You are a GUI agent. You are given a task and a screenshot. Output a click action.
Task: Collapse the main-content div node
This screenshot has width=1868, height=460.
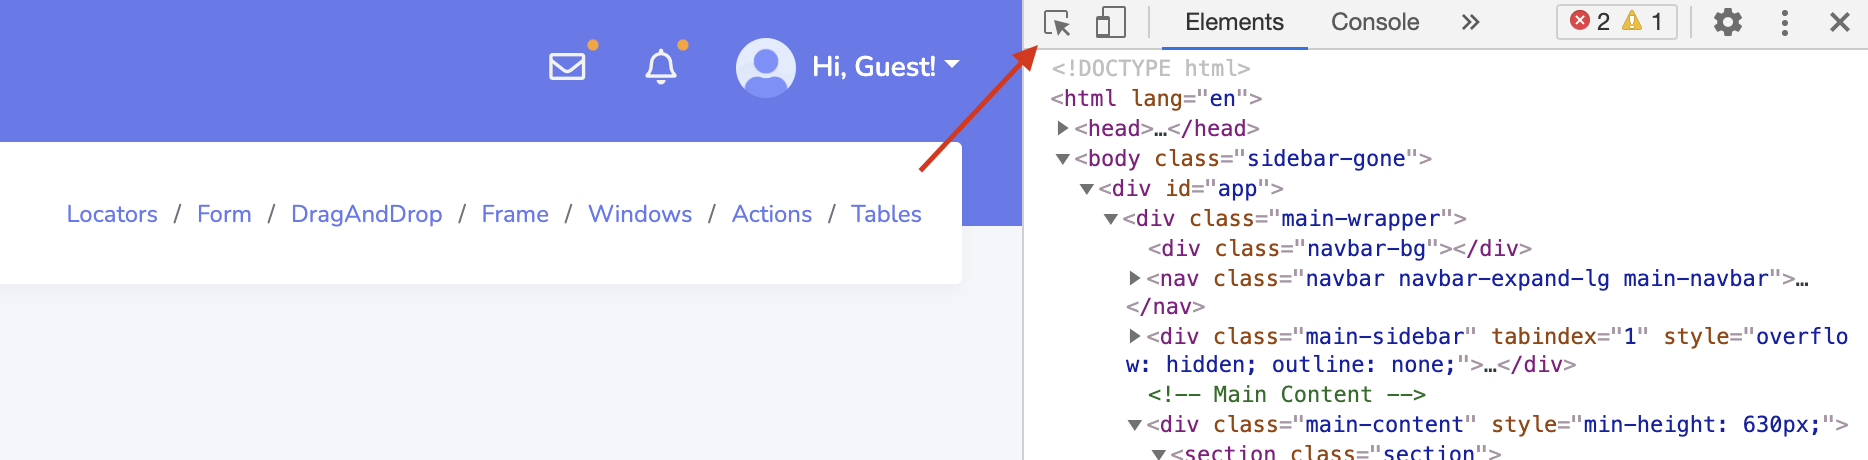coord(1135,425)
